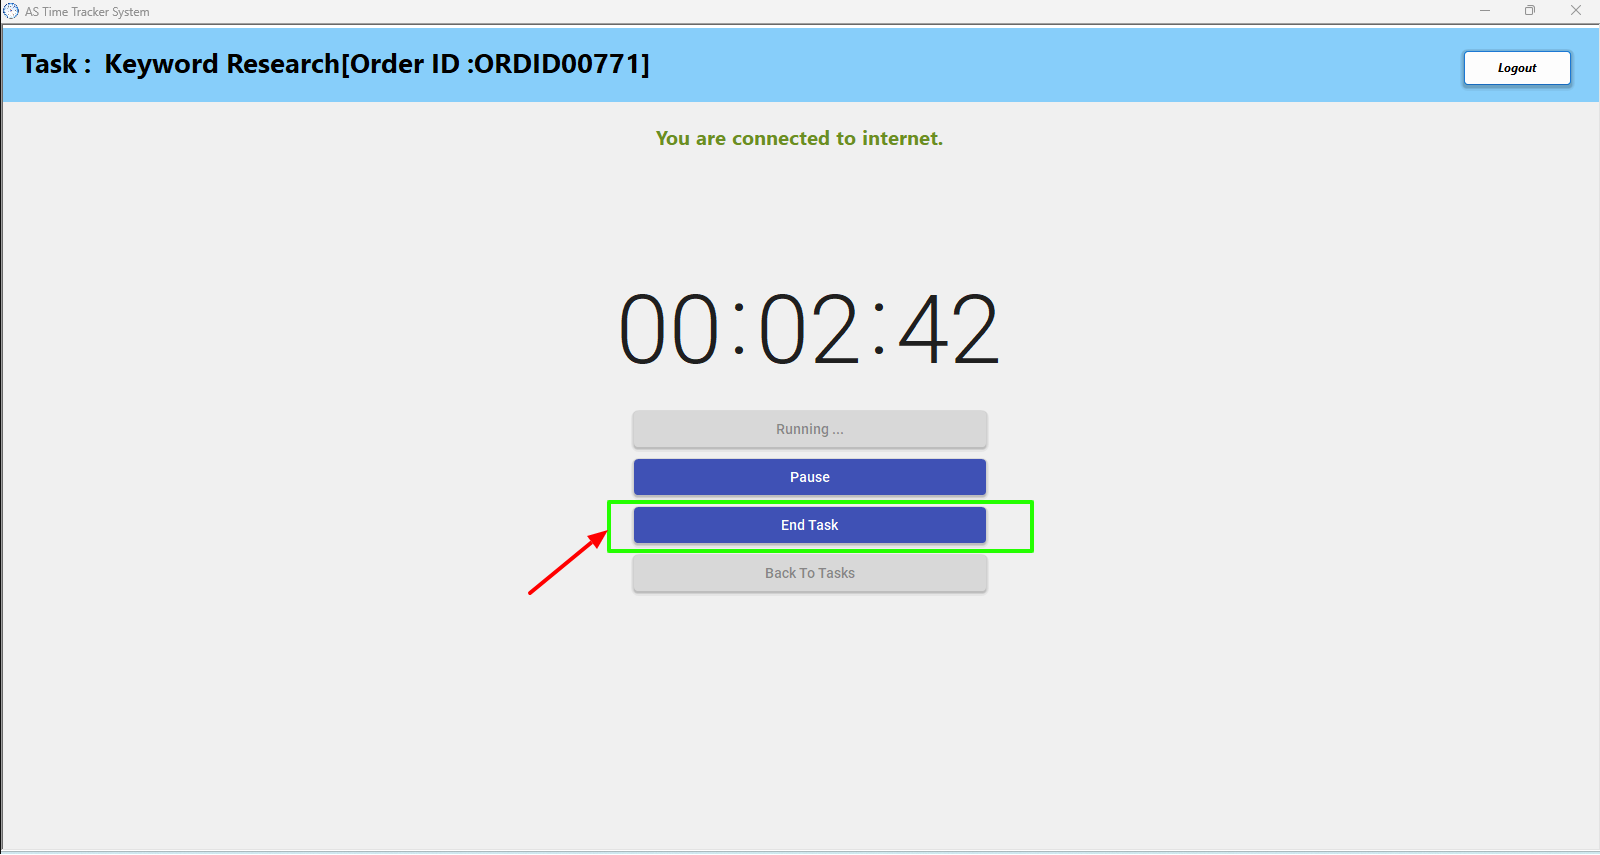Viewport: 1600px width, 855px height.
Task: Select the seconds digits 42 of timer
Action: point(949,329)
